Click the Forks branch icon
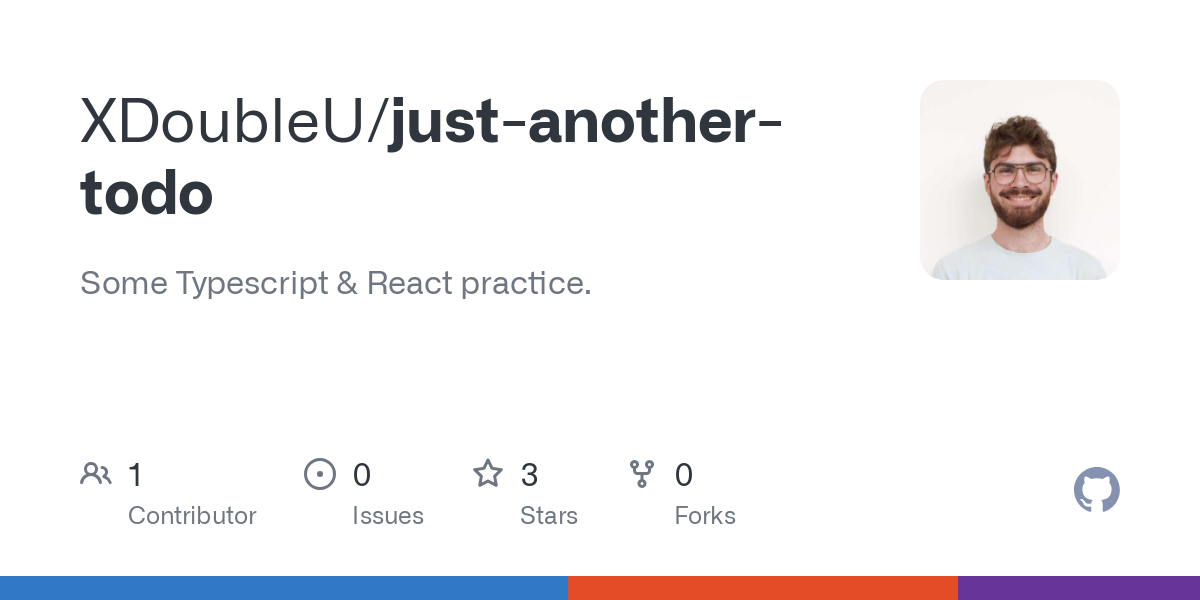The width and height of the screenshot is (1200, 600). pos(642,474)
